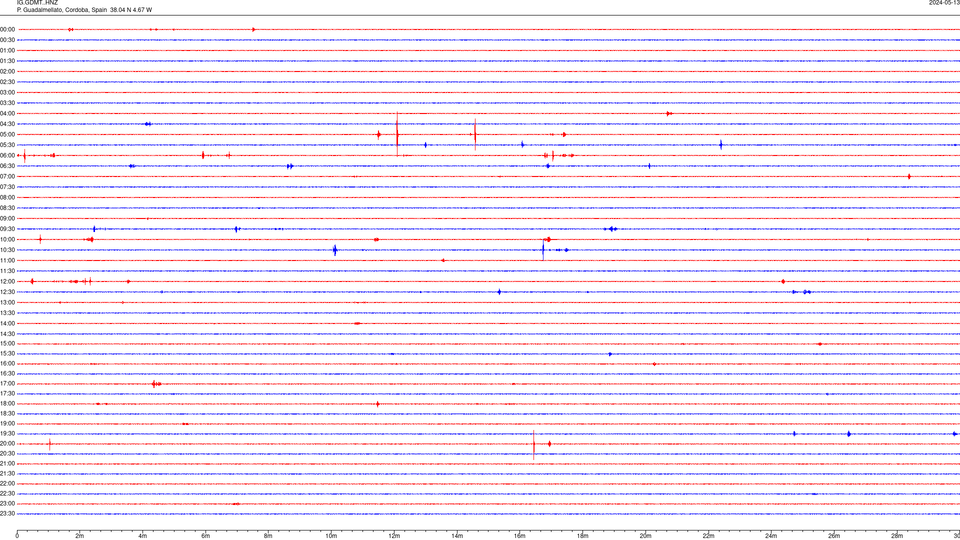Click the 09:00 row label
960x540 pixels.
coord(7,219)
